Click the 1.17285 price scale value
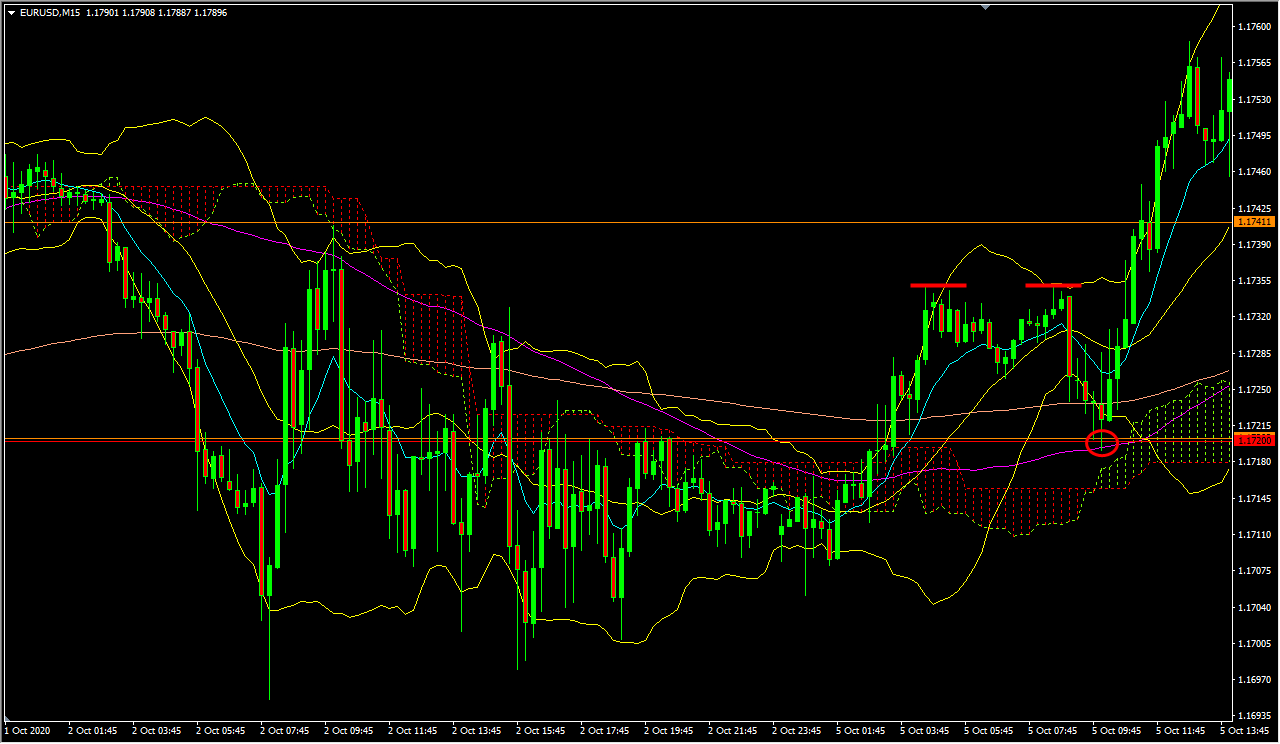This screenshot has width=1280, height=744. (x=1254, y=353)
